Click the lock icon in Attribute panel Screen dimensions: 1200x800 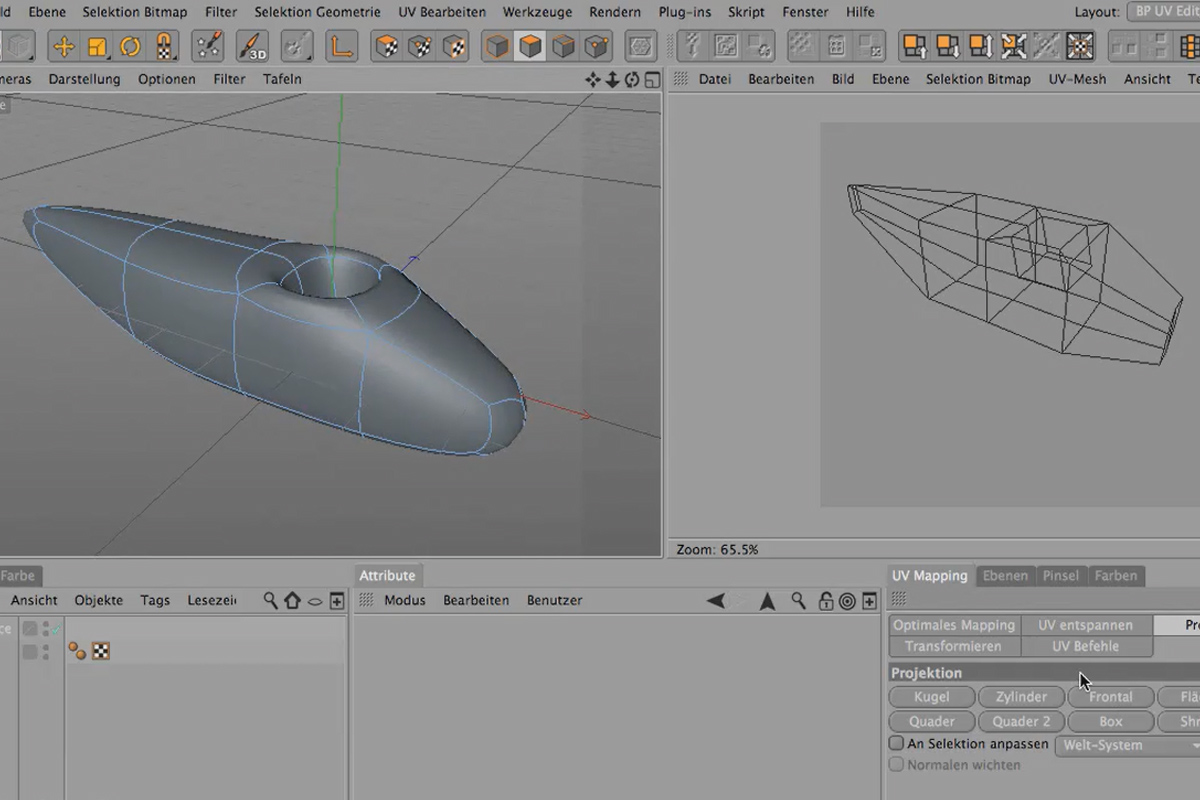[825, 601]
